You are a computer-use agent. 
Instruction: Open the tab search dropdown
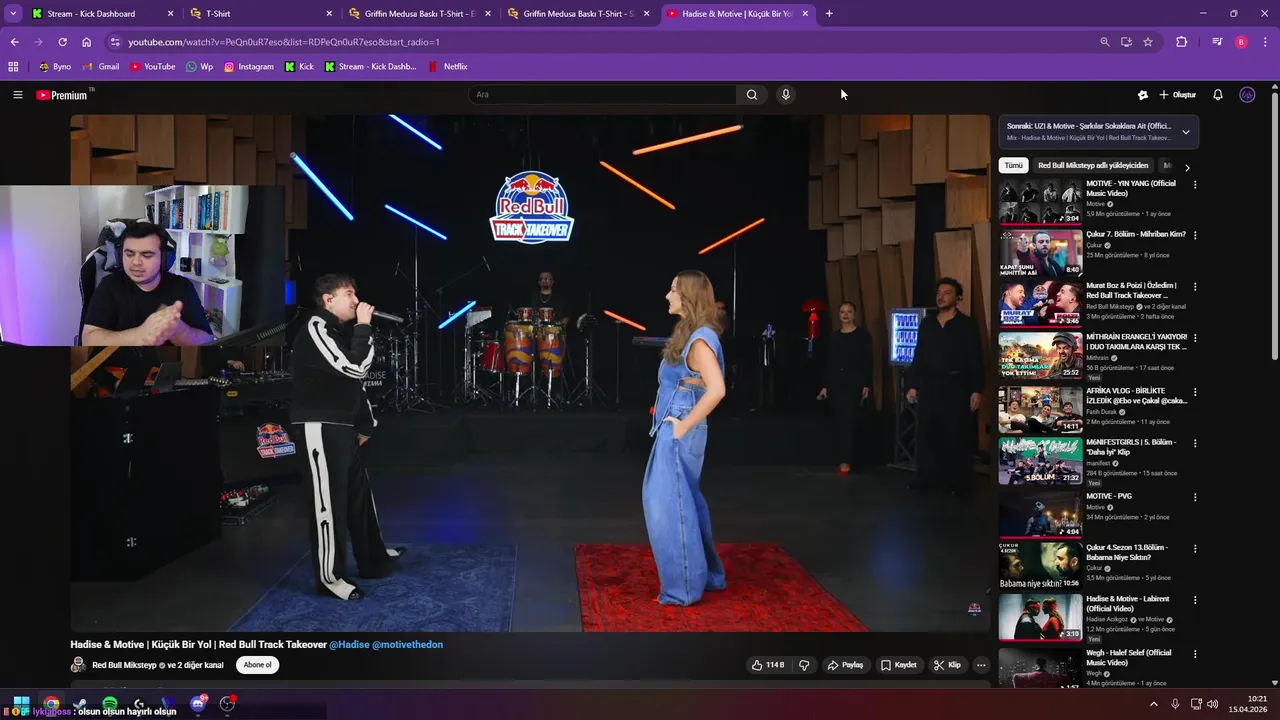pos(13,14)
